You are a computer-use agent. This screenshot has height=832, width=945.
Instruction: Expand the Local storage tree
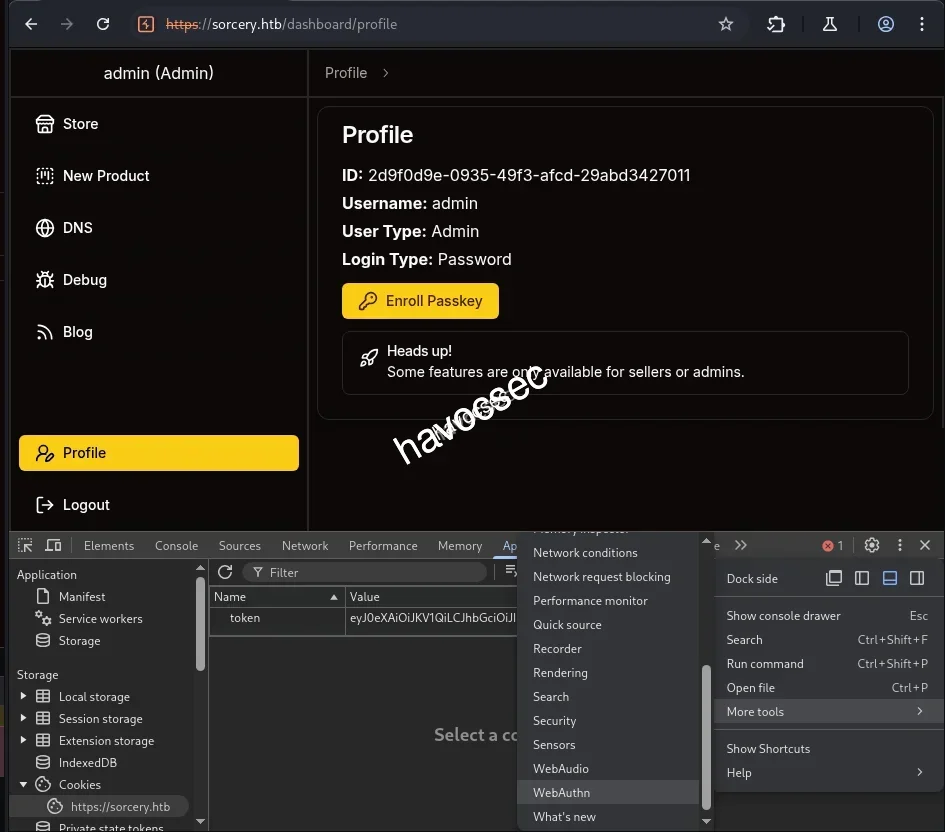(24, 696)
